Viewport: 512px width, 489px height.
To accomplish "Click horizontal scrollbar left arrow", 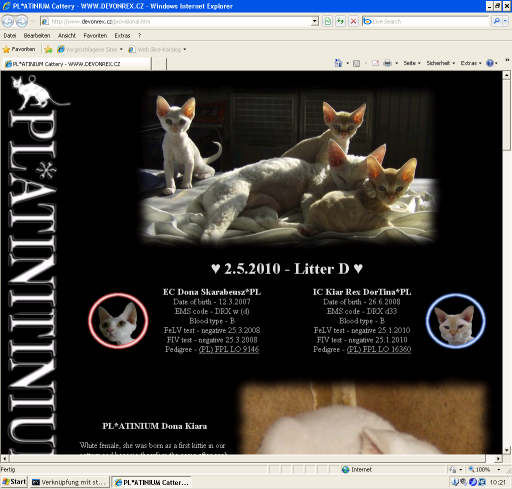I will [5, 458].
